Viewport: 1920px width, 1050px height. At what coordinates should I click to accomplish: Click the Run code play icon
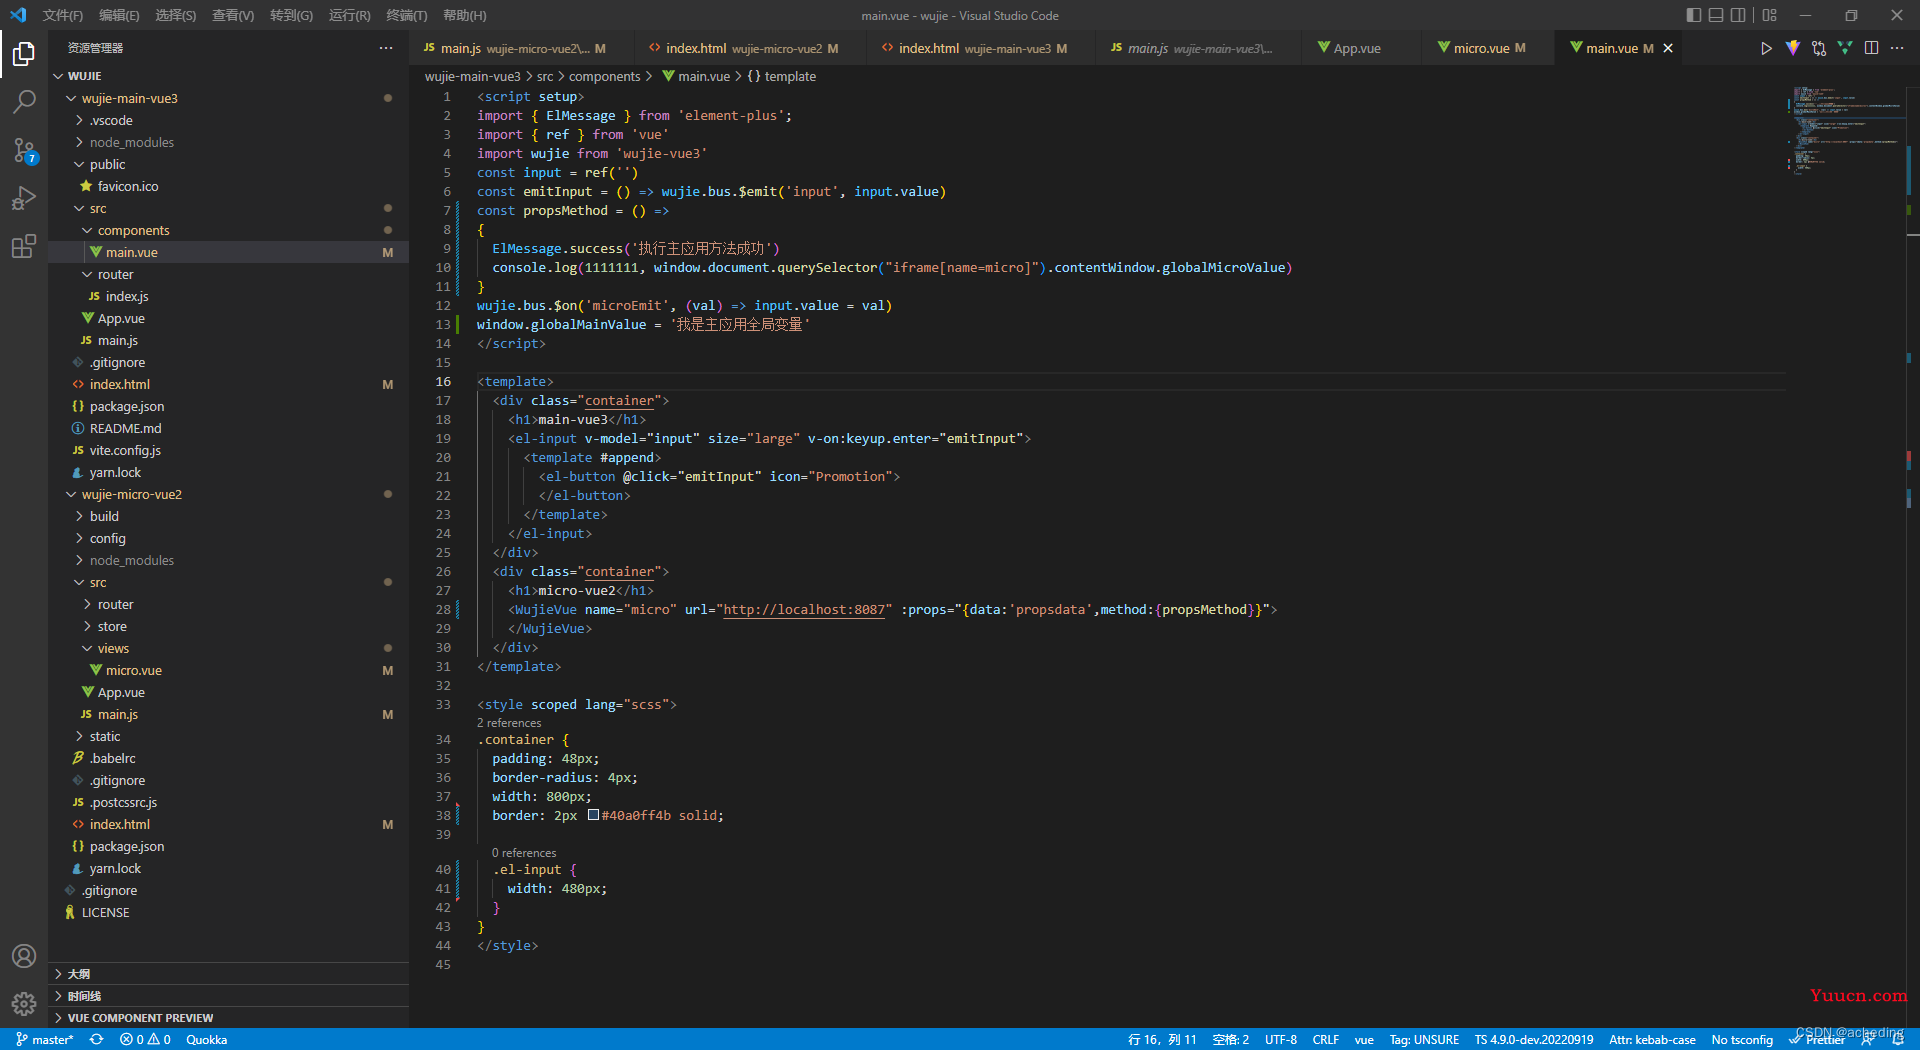click(x=1766, y=48)
